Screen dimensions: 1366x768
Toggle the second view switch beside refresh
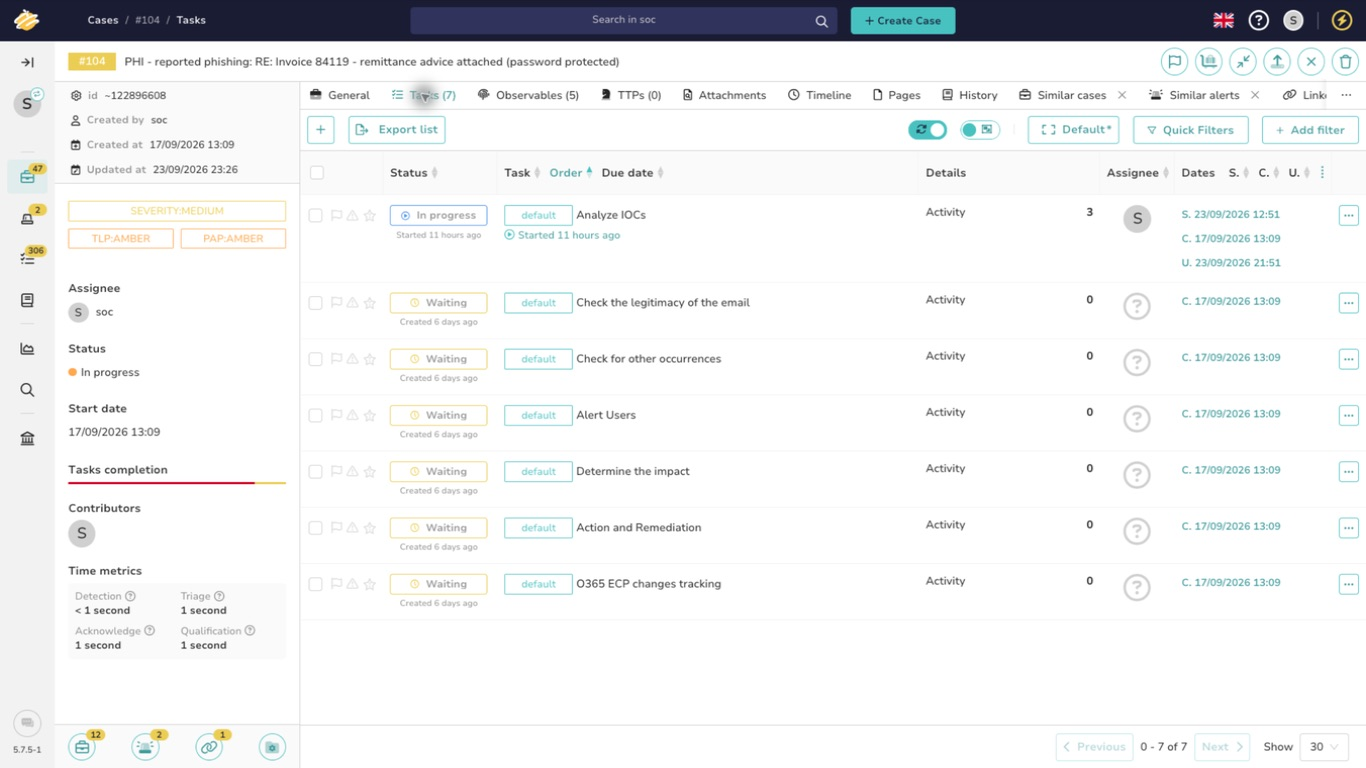click(x=980, y=130)
